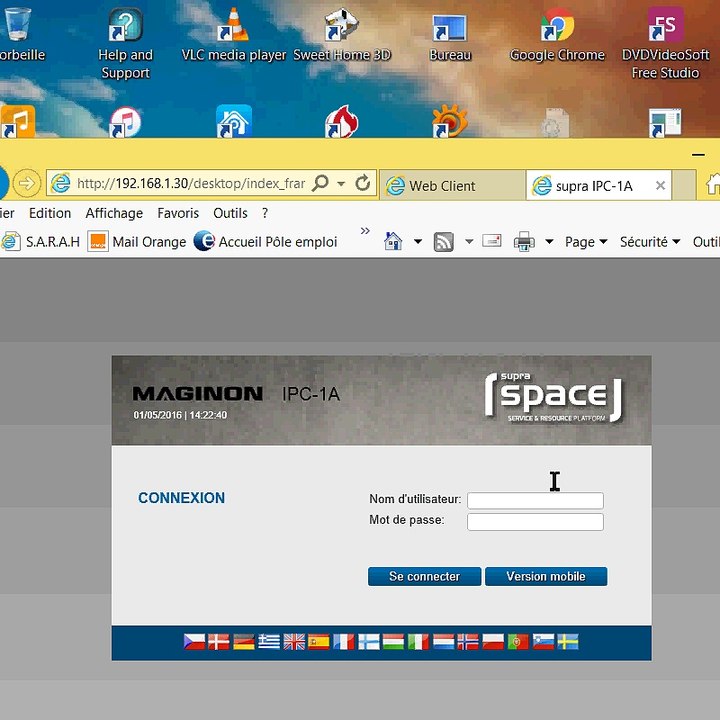Click the browser forward arrow button
Screen dimensions: 720x720
click(x=27, y=183)
